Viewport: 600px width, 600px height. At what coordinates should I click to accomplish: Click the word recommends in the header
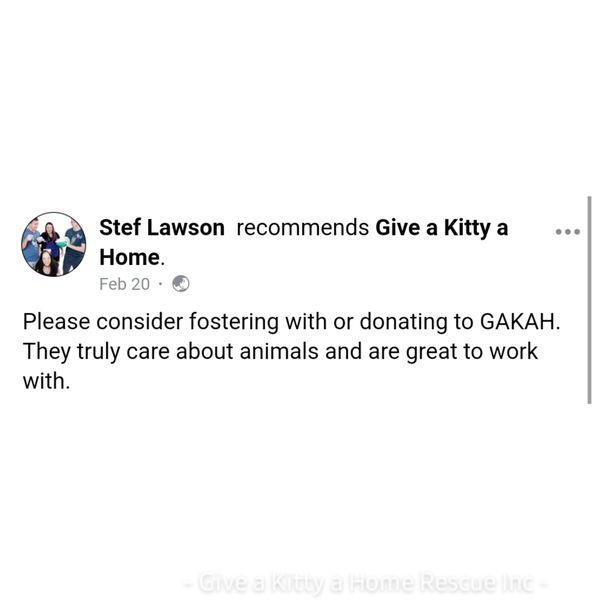303,228
